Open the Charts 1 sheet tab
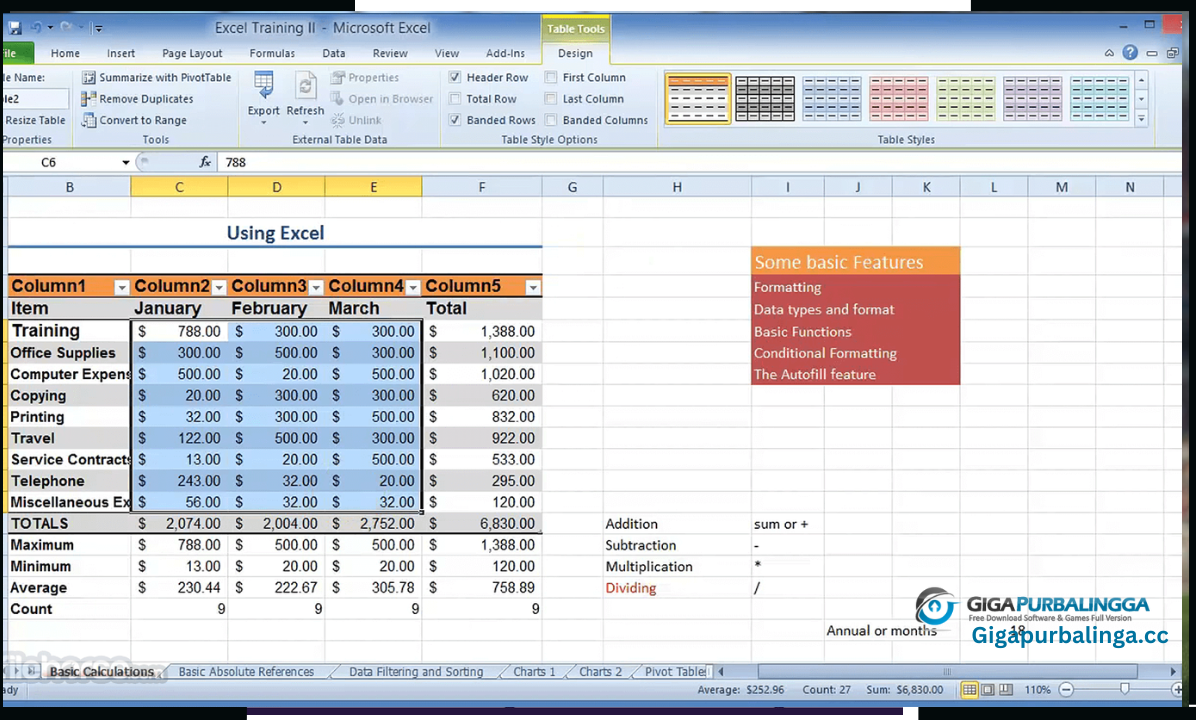This screenshot has height=720, width=1200. click(534, 672)
